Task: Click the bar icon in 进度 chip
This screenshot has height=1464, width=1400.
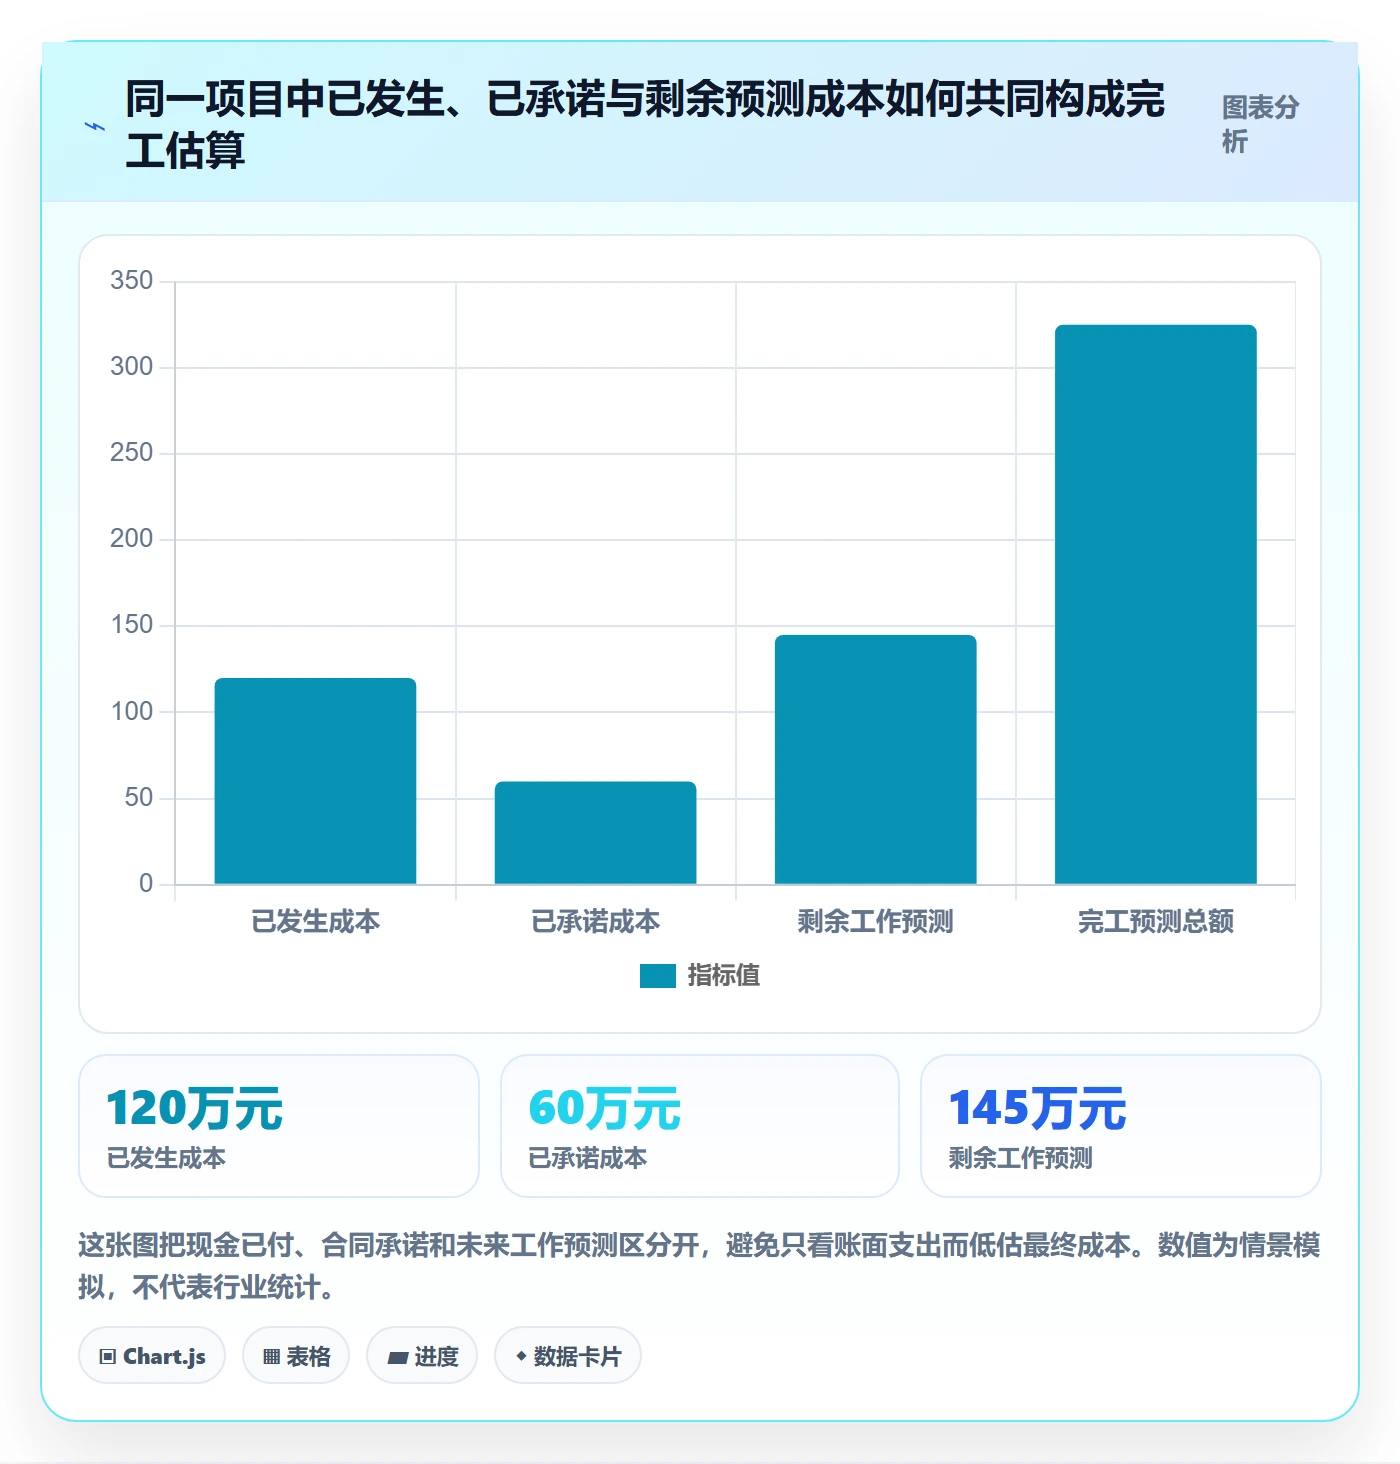Action: (x=398, y=1357)
